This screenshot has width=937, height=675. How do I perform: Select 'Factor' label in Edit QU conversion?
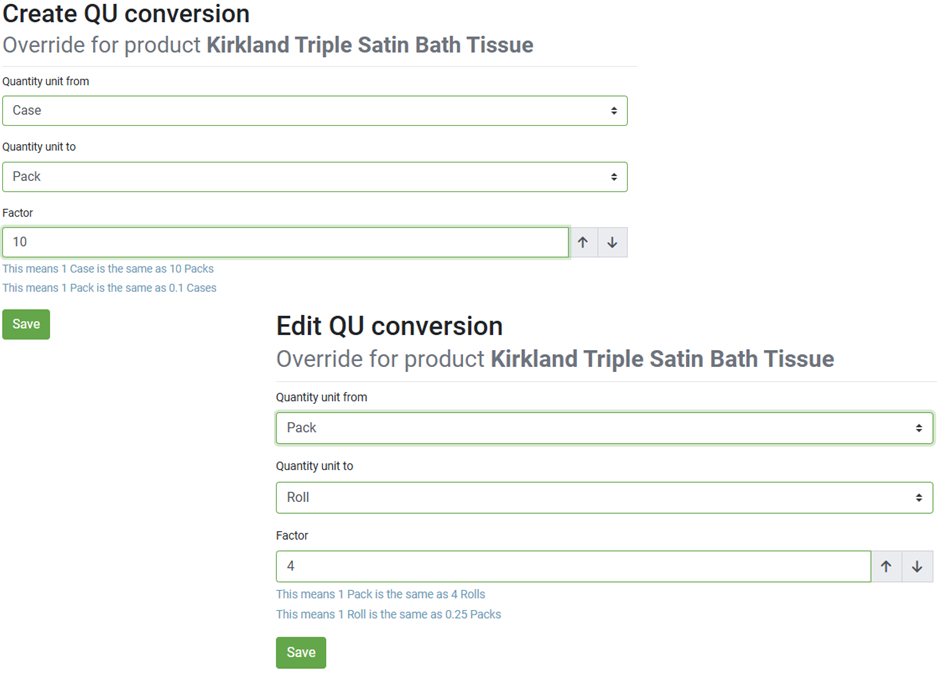pos(292,535)
